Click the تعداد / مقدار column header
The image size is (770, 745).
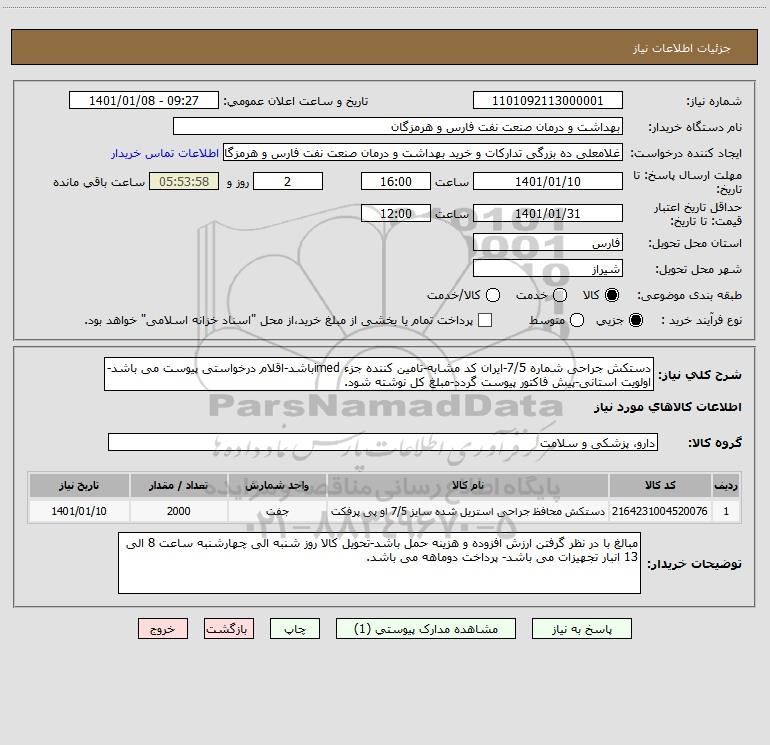(179, 485)
